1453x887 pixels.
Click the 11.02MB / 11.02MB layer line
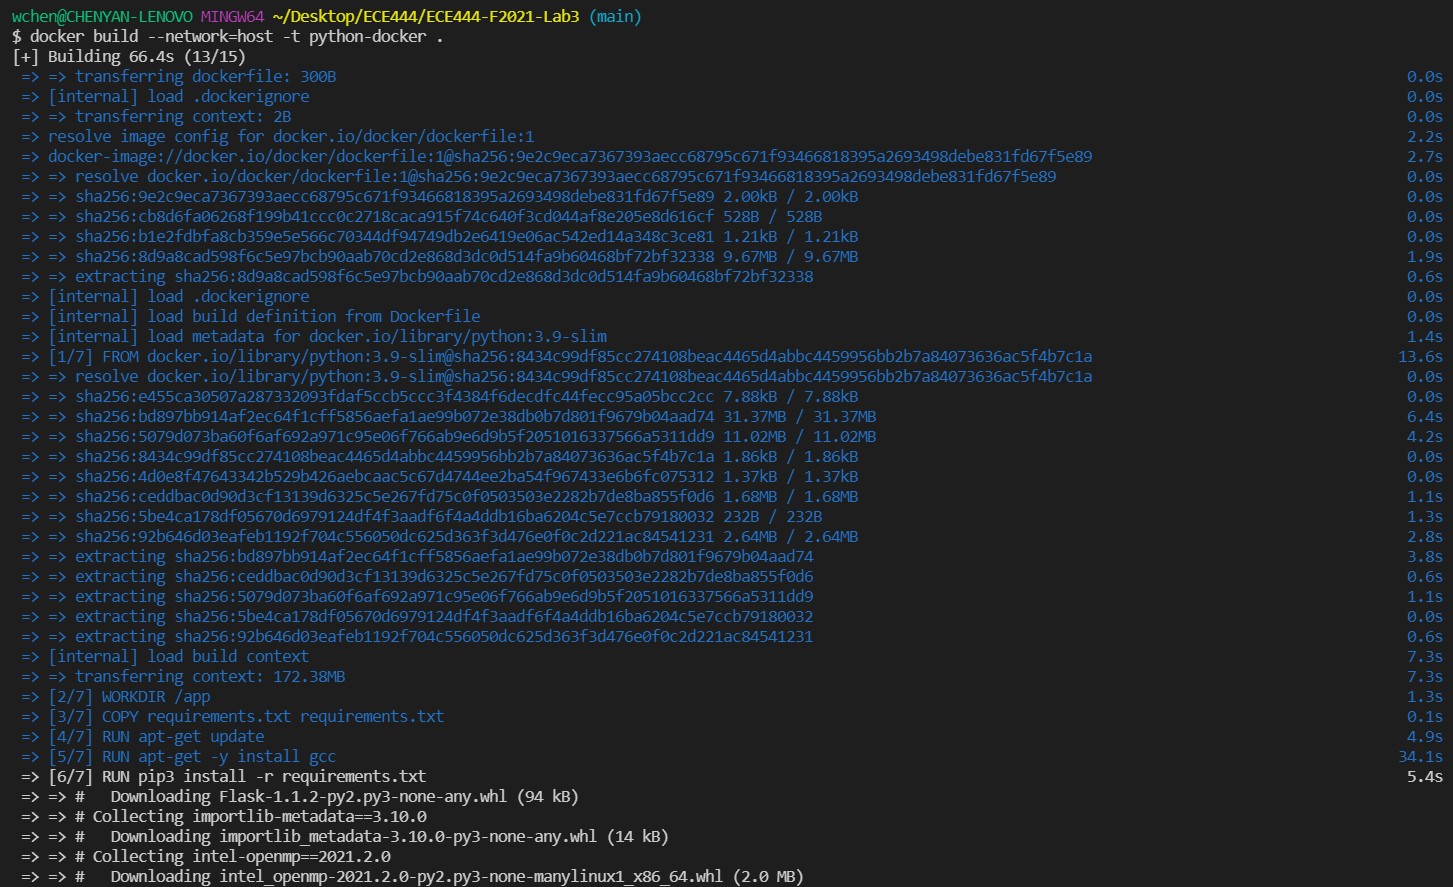(x=448, y=437)
